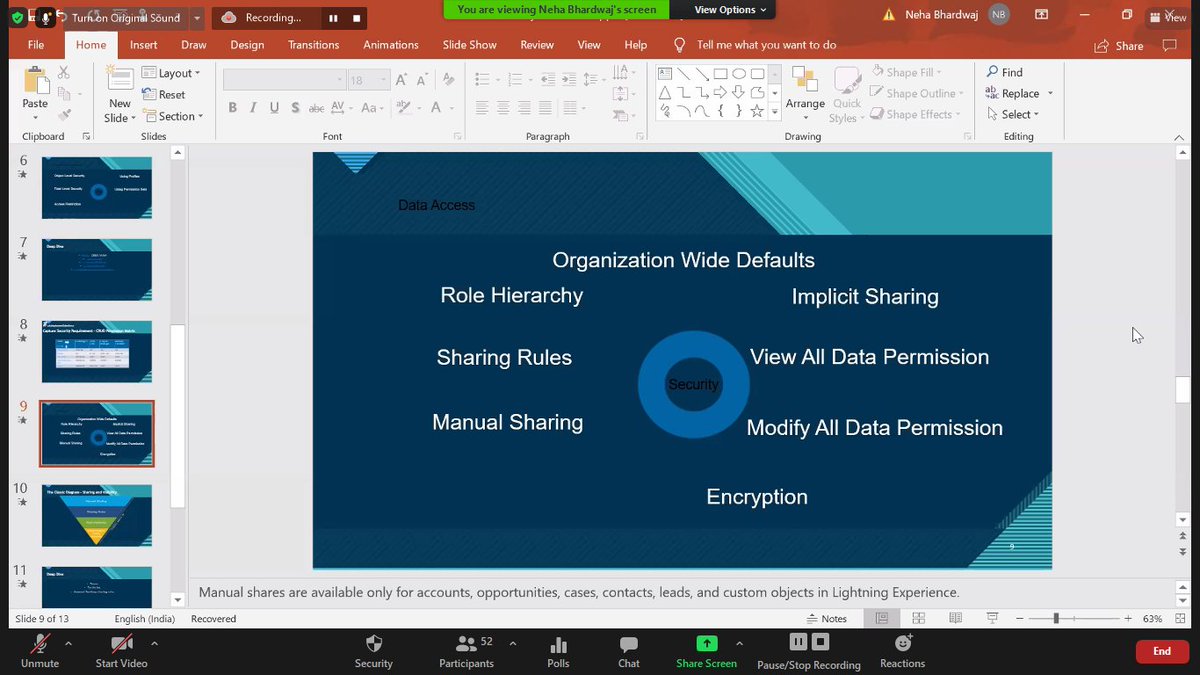Switch to the Slide Show tab
The height and width of the screenshot is (675, 1200).
coord(470,45)
